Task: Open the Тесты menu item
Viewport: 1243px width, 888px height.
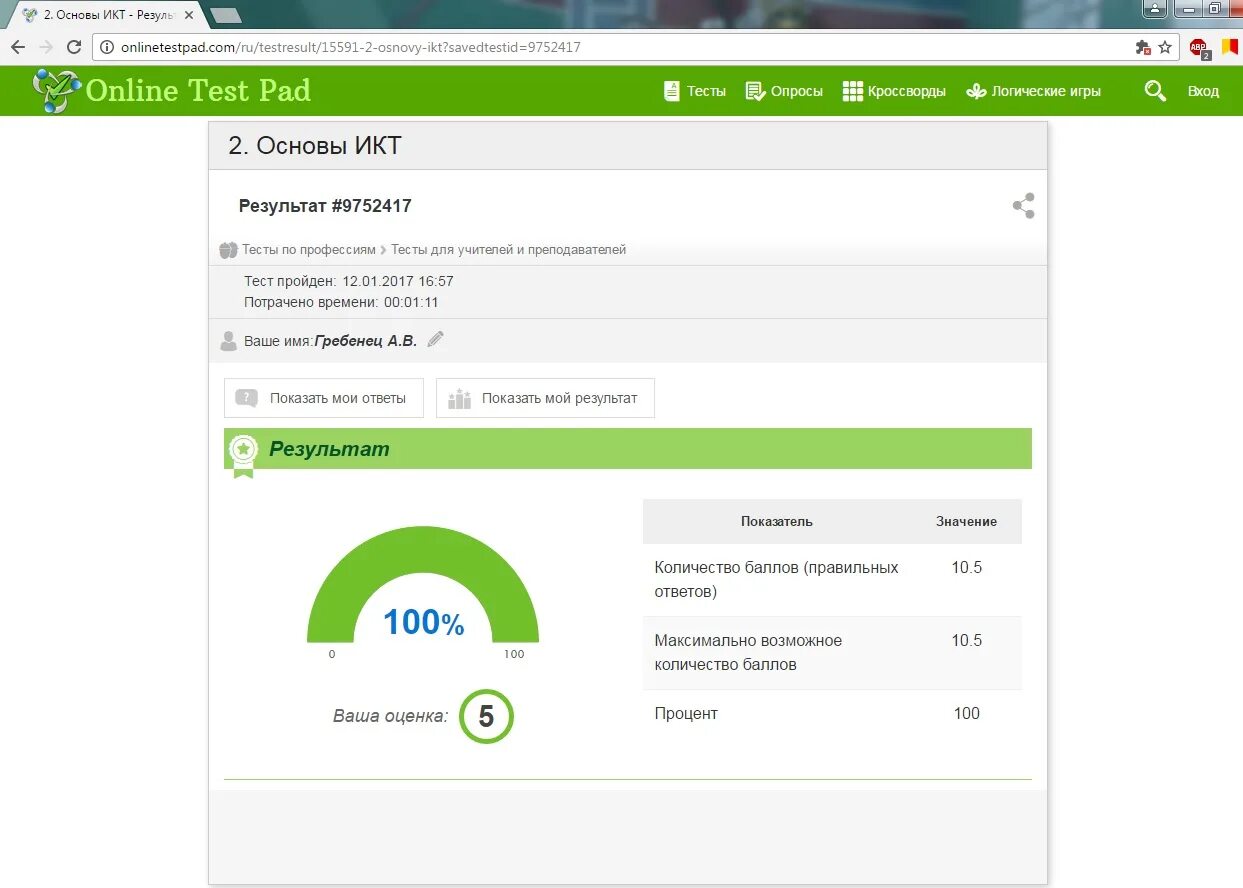Action: (695, 91)
